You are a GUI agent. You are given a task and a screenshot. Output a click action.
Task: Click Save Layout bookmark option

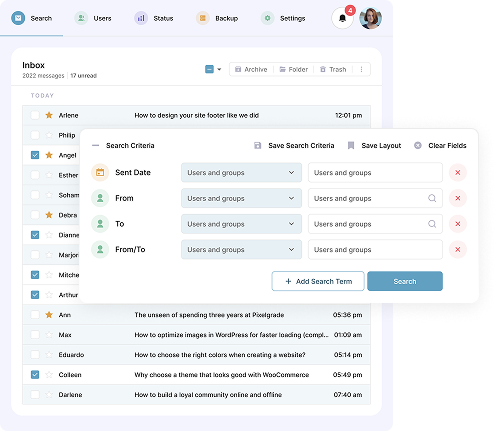(374, 146)
